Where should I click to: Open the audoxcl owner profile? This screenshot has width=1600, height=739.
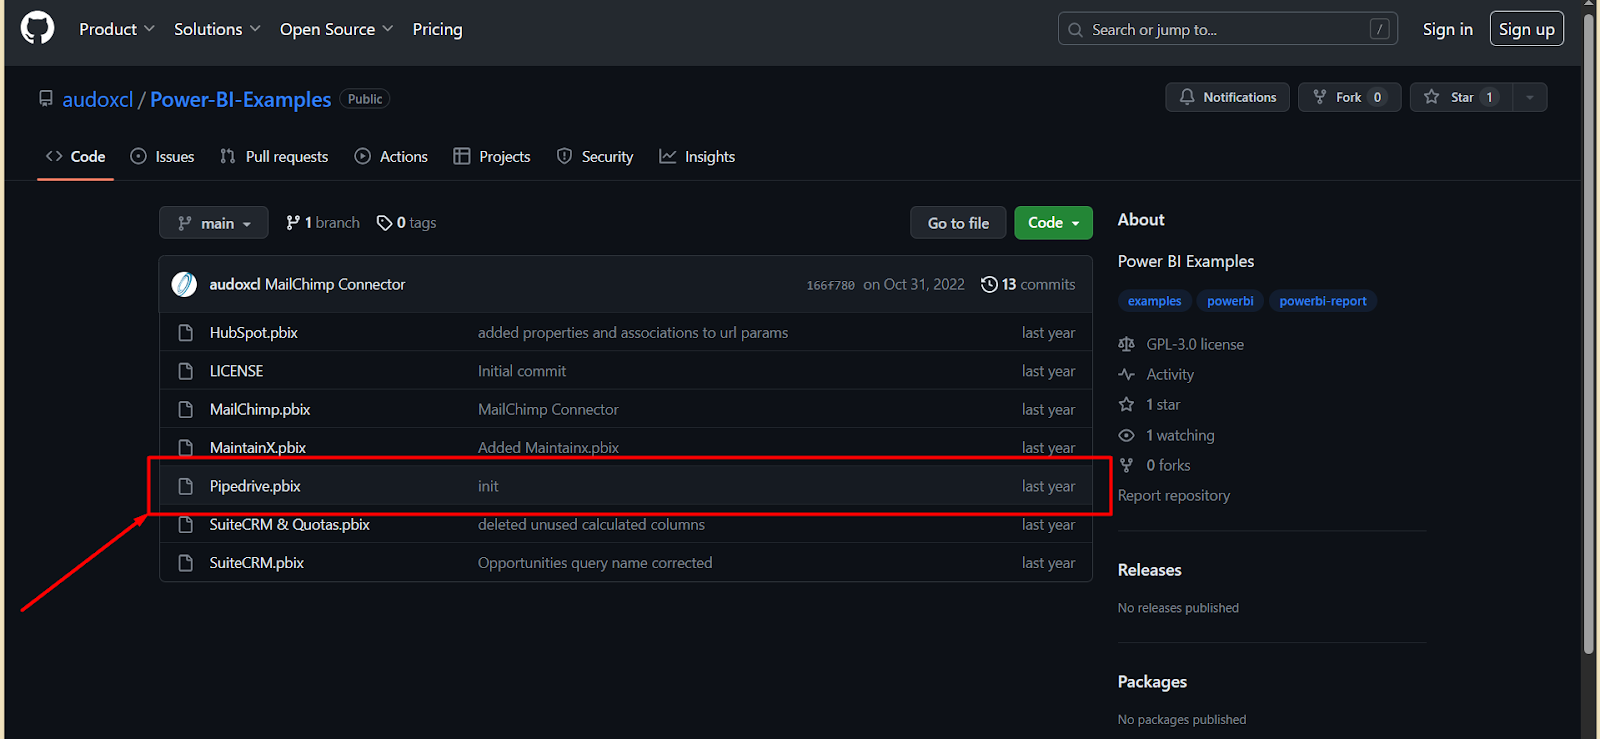pos(98,99)
